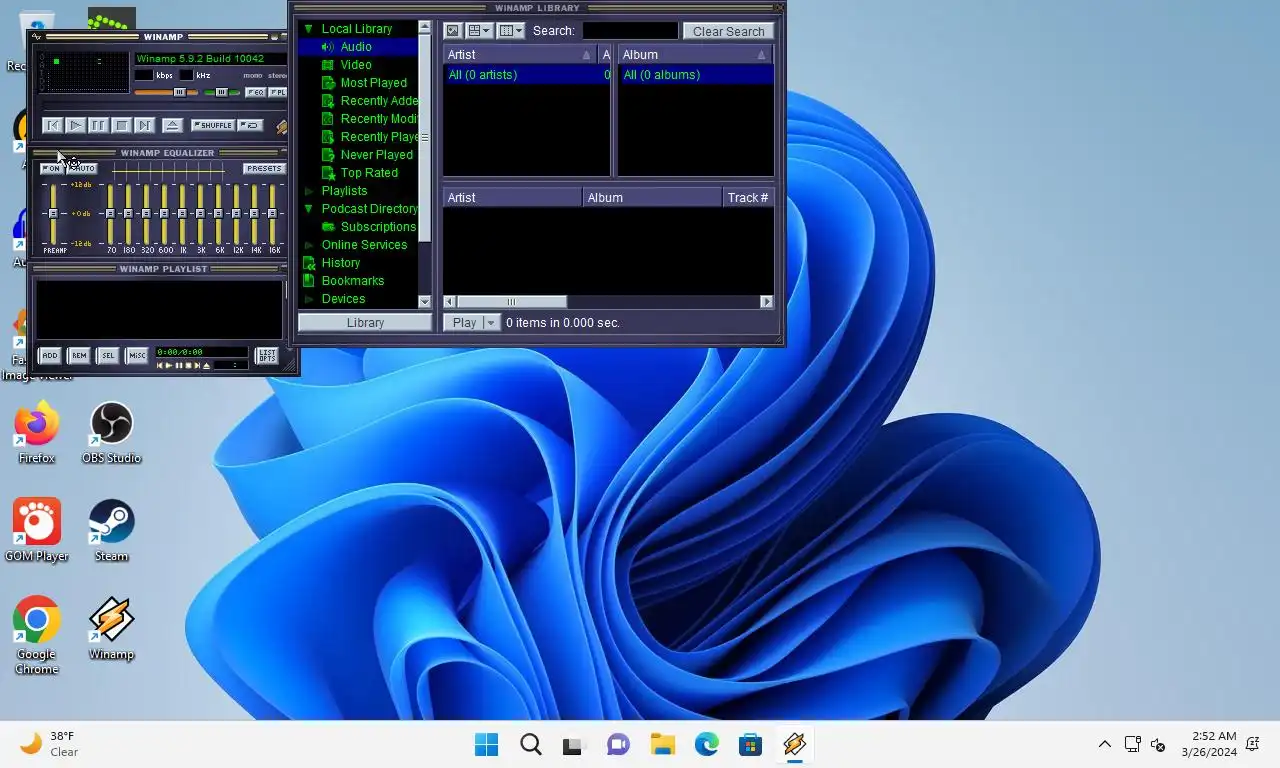Click the album art view toggle icon
1280x768 pixels.
tap(452, 31)
